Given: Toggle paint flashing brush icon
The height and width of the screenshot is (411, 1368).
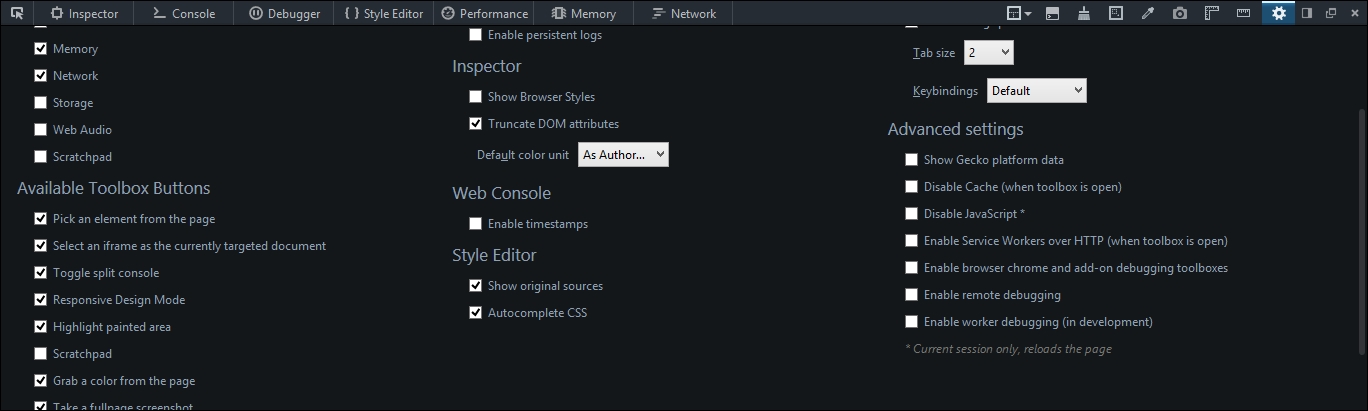Looking at the screenshot, I should 1085,13.
